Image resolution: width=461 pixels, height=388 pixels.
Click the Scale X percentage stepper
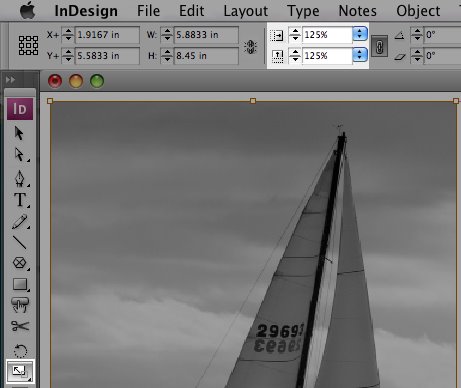tap(295, 35)
